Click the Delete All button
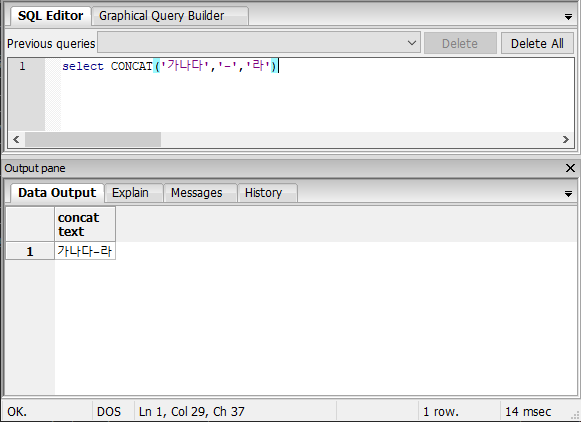Viewport: 581px width, 422px height. point(537,43)
